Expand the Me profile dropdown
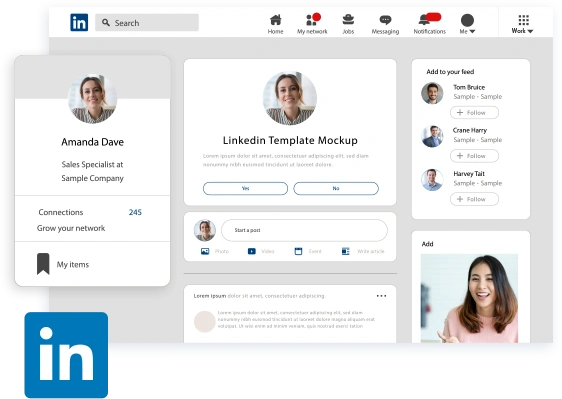This screenshot has height=399, width=562. [467, 24]
